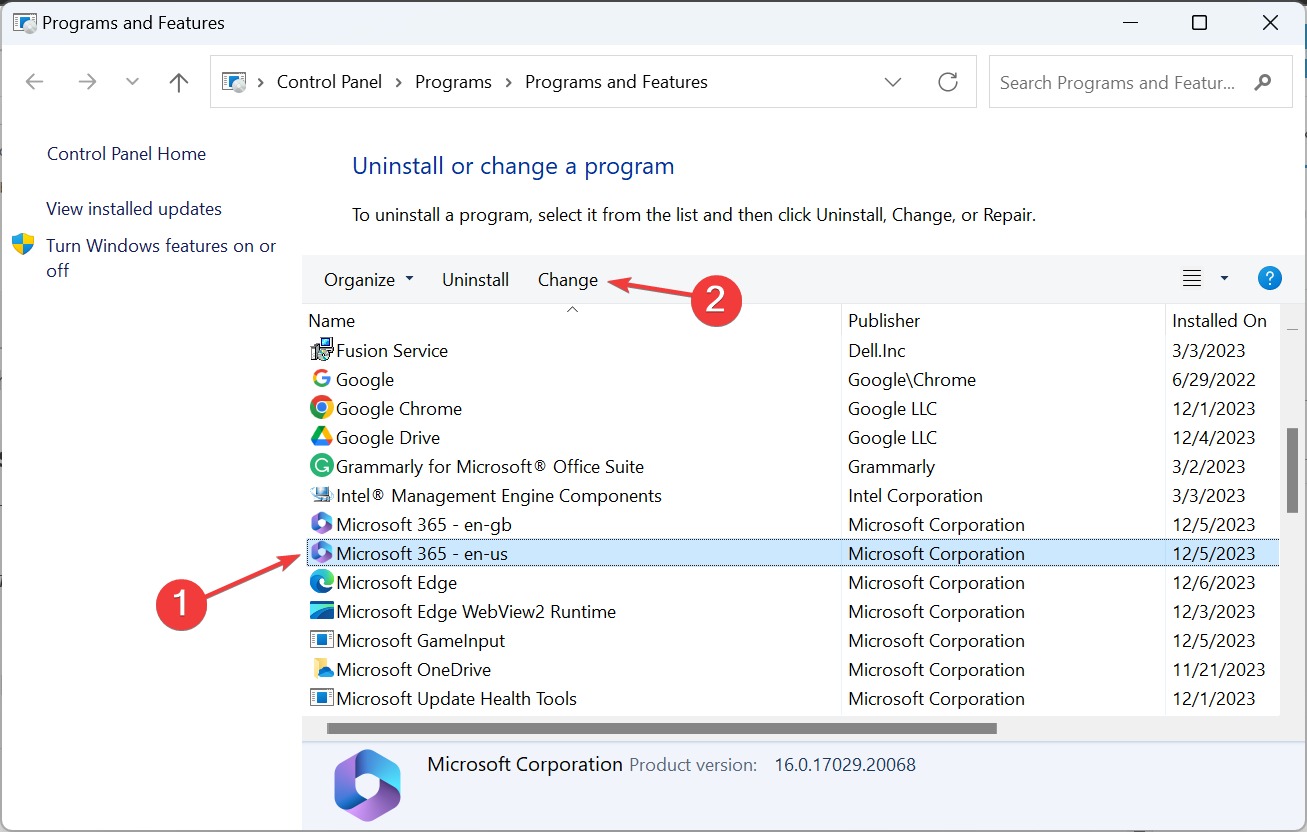Image resolution: width=1307 pixels, height=832 pixels.
Task: Click Control Panel breadcrumb in address bar
Action: [329, 82]
